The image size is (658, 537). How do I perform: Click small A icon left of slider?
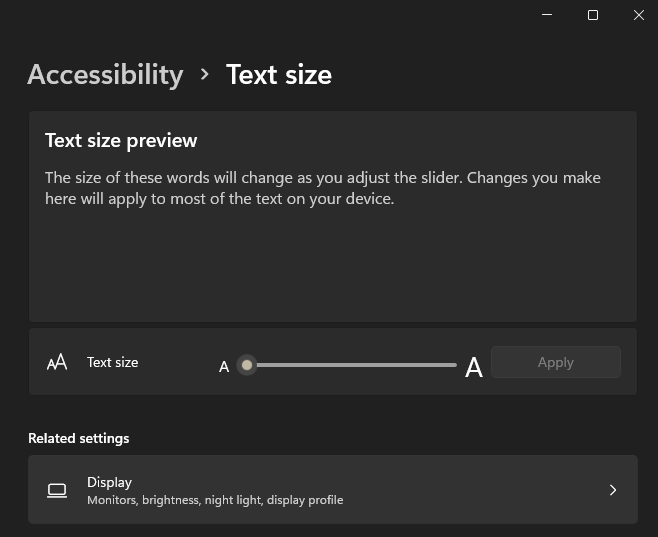224,367
